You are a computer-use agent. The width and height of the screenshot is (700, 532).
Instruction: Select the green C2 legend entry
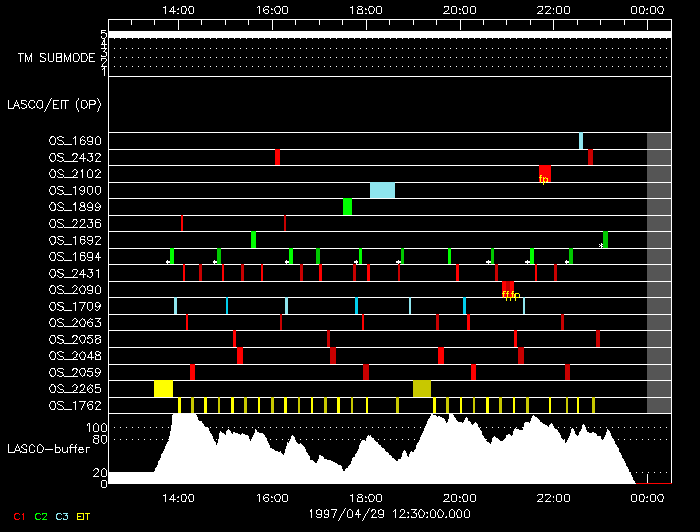(41, 516)
